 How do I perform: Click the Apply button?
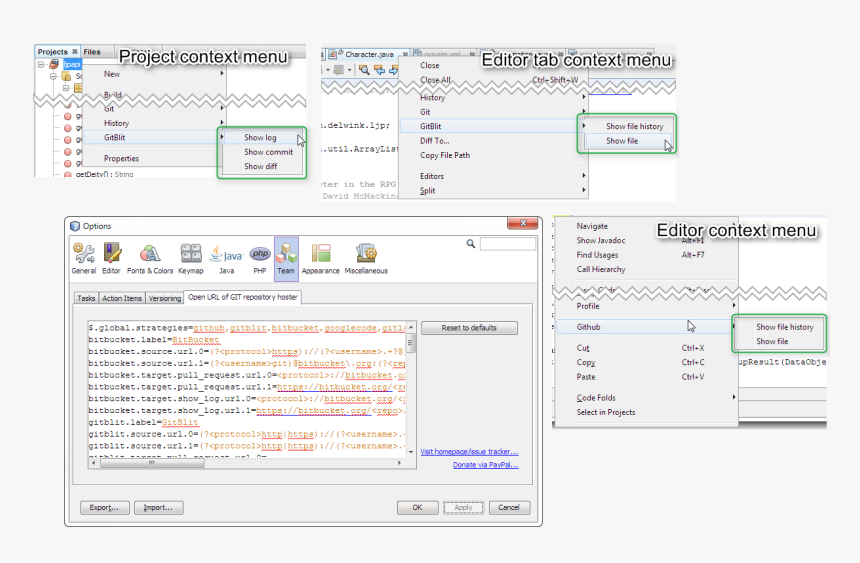[x=463, y=508]
